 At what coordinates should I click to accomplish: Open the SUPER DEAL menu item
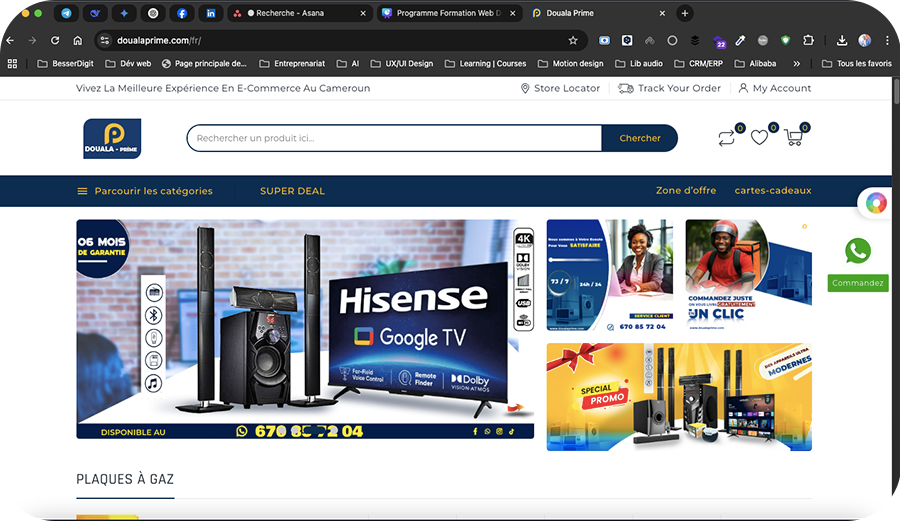click(x=292, y=191)
